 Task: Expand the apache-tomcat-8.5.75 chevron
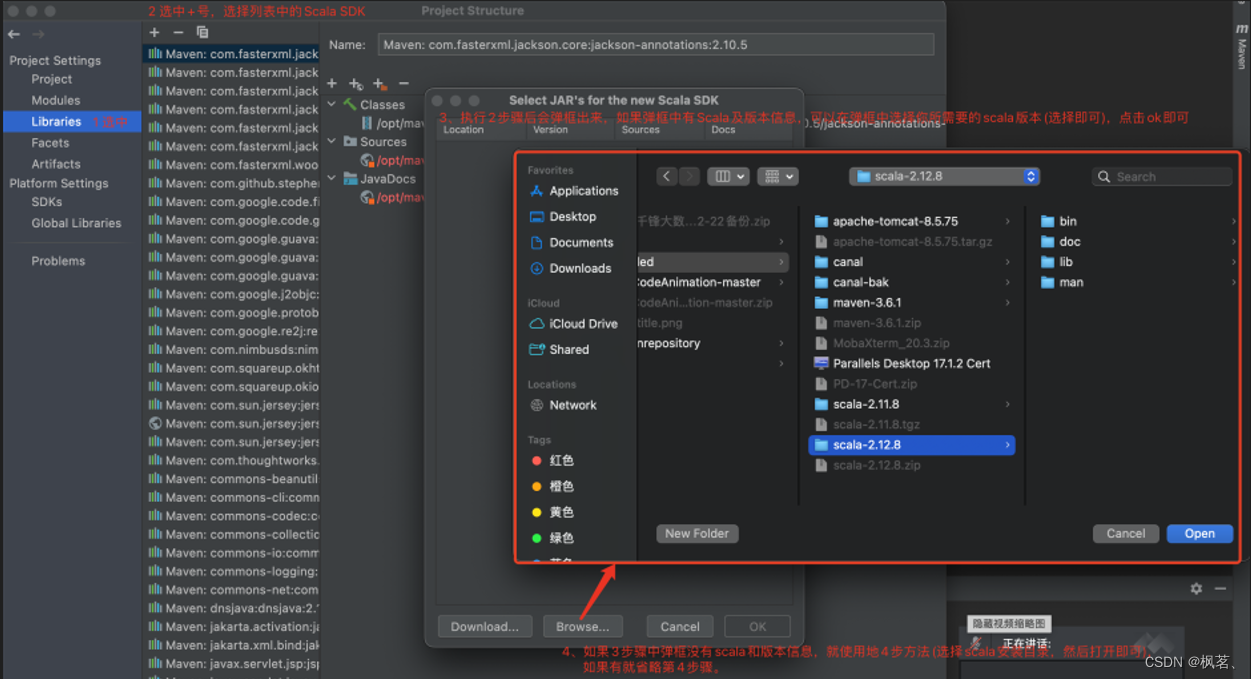point(1007,222)
